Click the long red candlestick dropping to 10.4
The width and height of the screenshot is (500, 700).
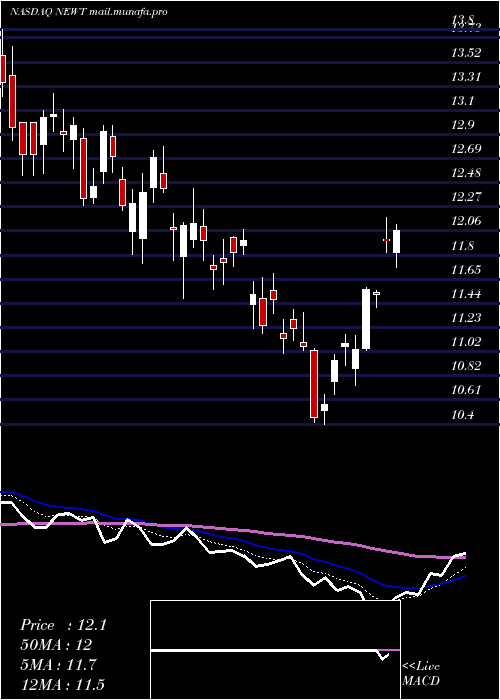(314, 384)
